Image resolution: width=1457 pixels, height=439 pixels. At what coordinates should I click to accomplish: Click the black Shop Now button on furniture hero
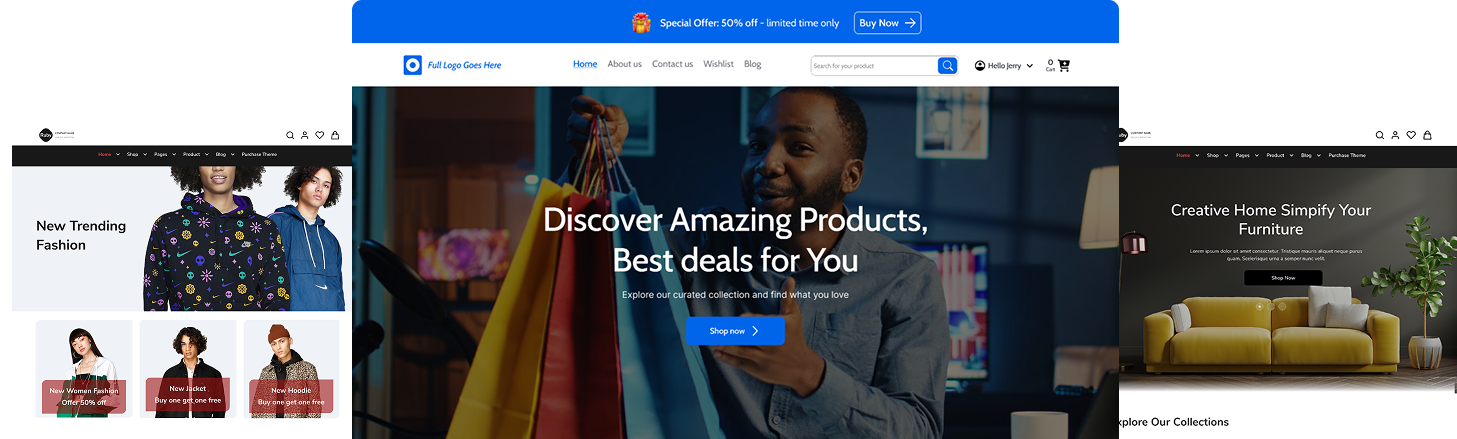tap(1283, 278)
